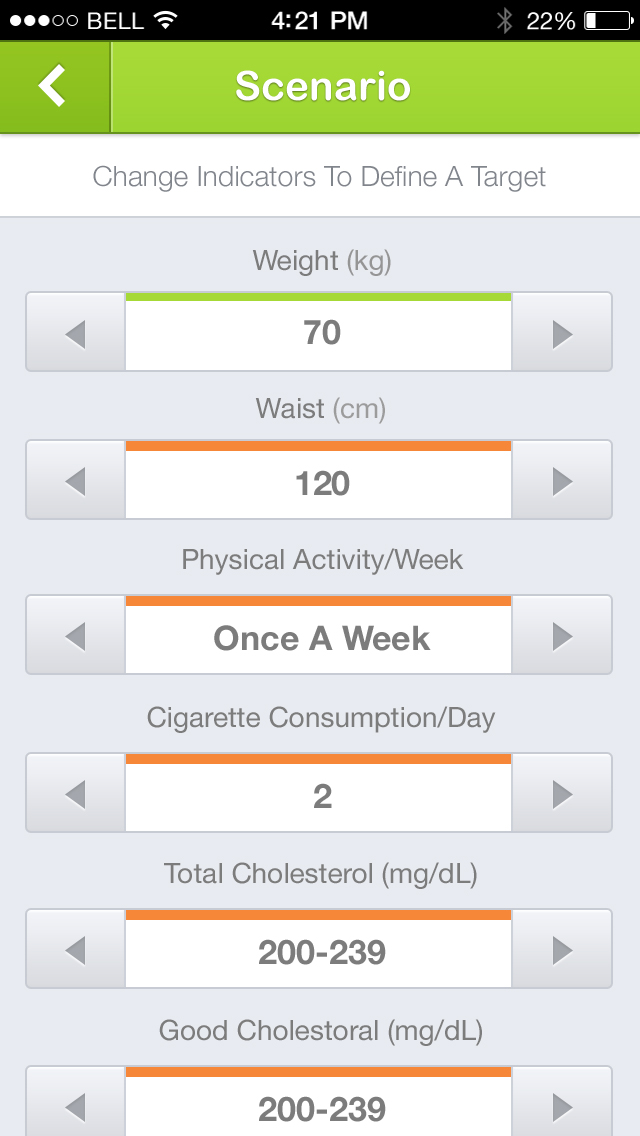640x1136 pixels.
Task: Reduce Cigarette Consumption/Day with left arrow
Action: click(75, 795)
